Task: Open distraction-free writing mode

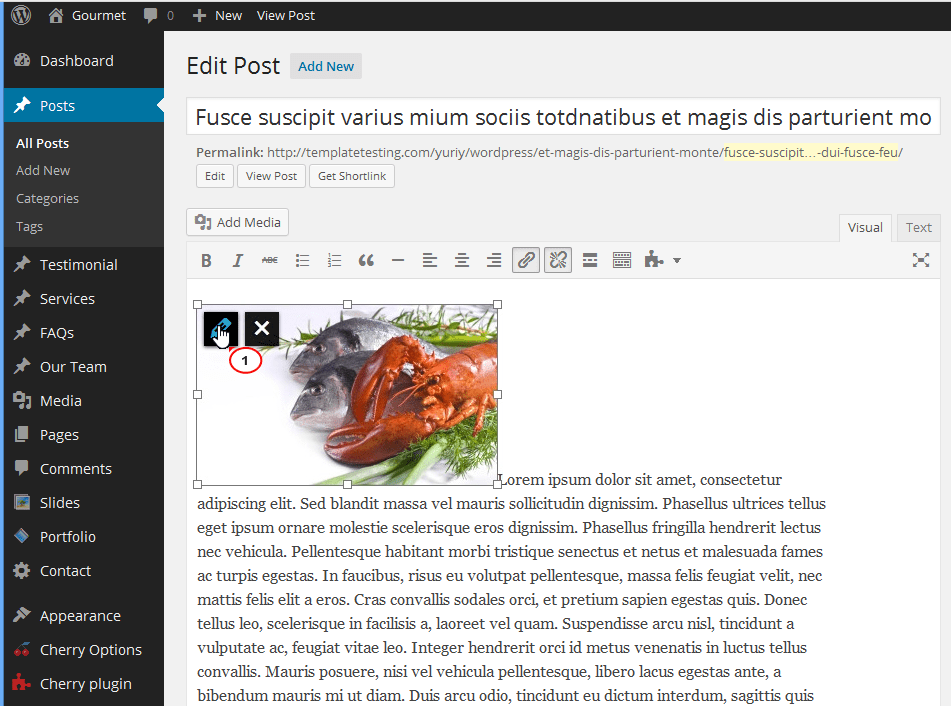Action: point(920,260)
